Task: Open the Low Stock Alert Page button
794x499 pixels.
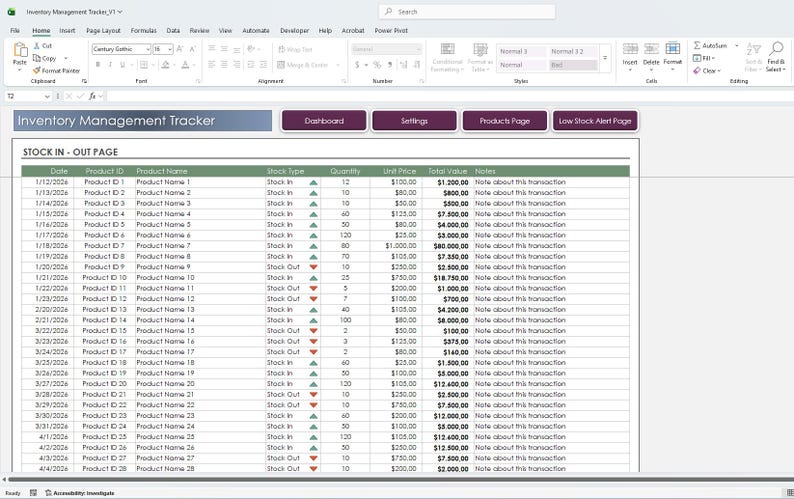Action: [x=595, y=121]
